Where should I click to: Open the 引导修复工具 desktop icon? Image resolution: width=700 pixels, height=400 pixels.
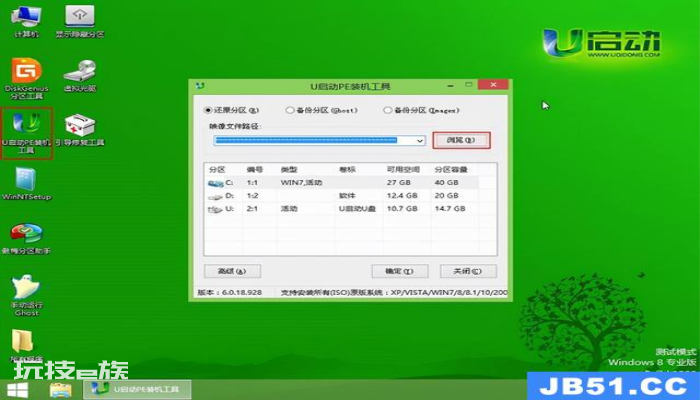pos(79,130)
